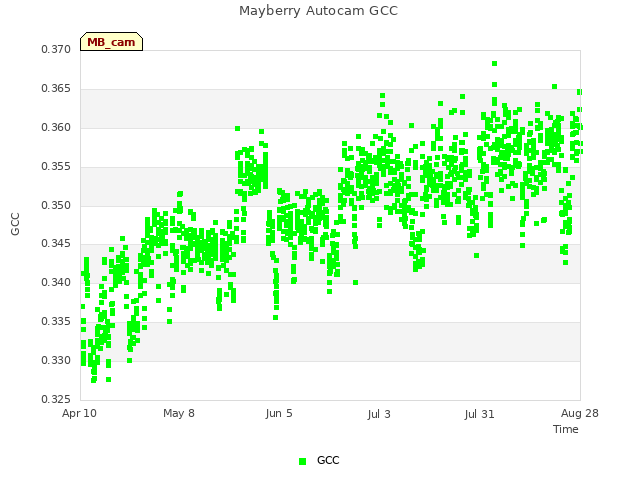
Task: Click the 0.345 y-axis value
Action: tap(56, 244)
